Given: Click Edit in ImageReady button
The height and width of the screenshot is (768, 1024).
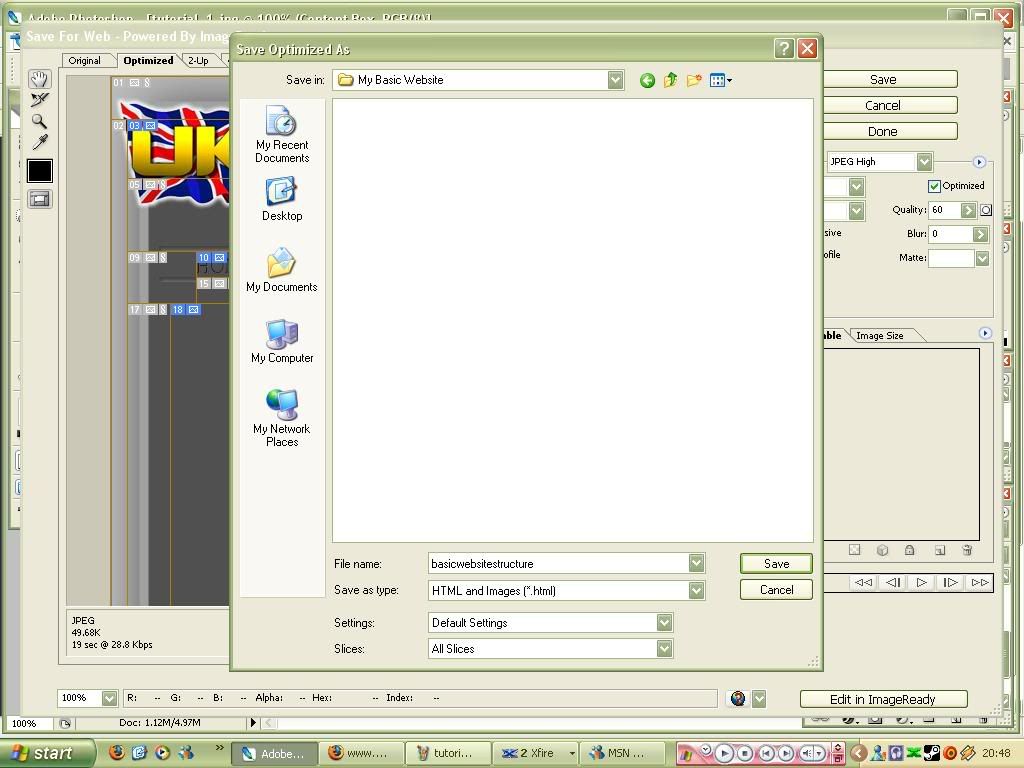Looking at the screenshot, I should coord(883,699).
